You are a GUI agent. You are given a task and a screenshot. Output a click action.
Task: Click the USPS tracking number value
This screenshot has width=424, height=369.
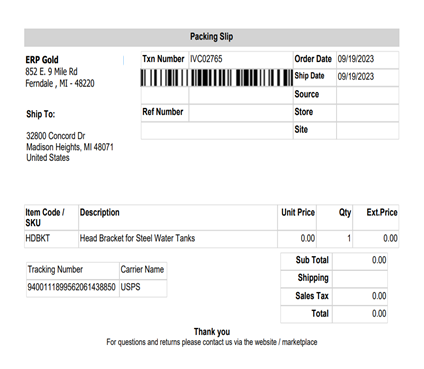72,287
